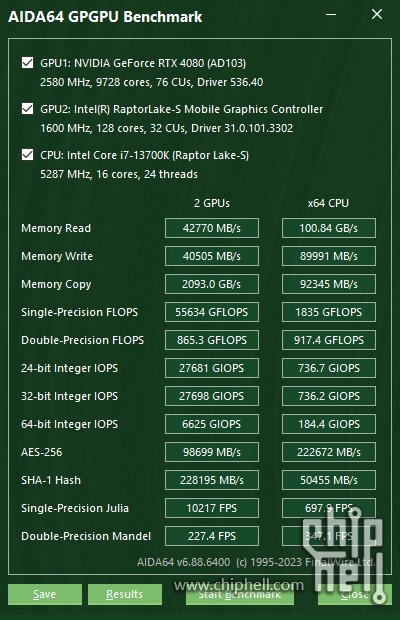Click the GPU Memory Copy value 2093.0 GB/s
Image resolution: width=400 pixels, height=620 pixels.
point(212,284)
